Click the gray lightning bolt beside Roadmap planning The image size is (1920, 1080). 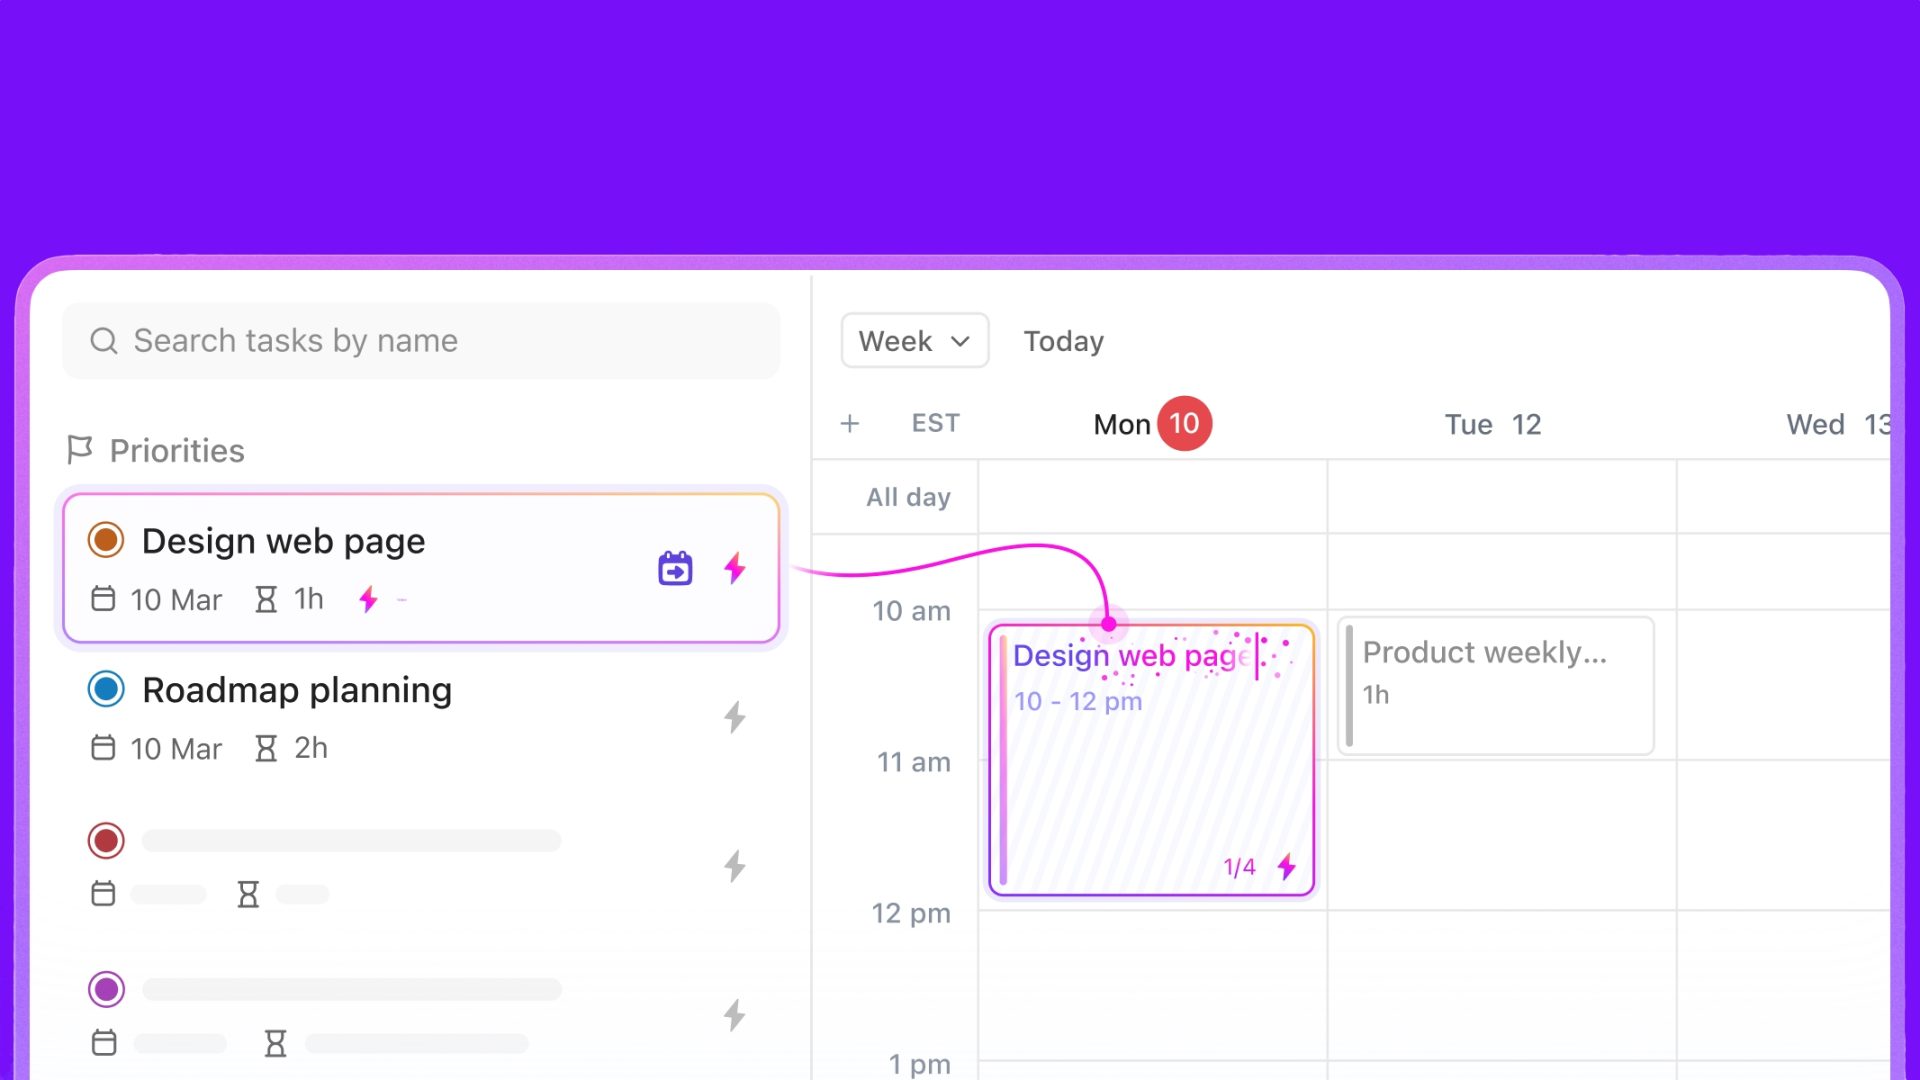(735, 717)
